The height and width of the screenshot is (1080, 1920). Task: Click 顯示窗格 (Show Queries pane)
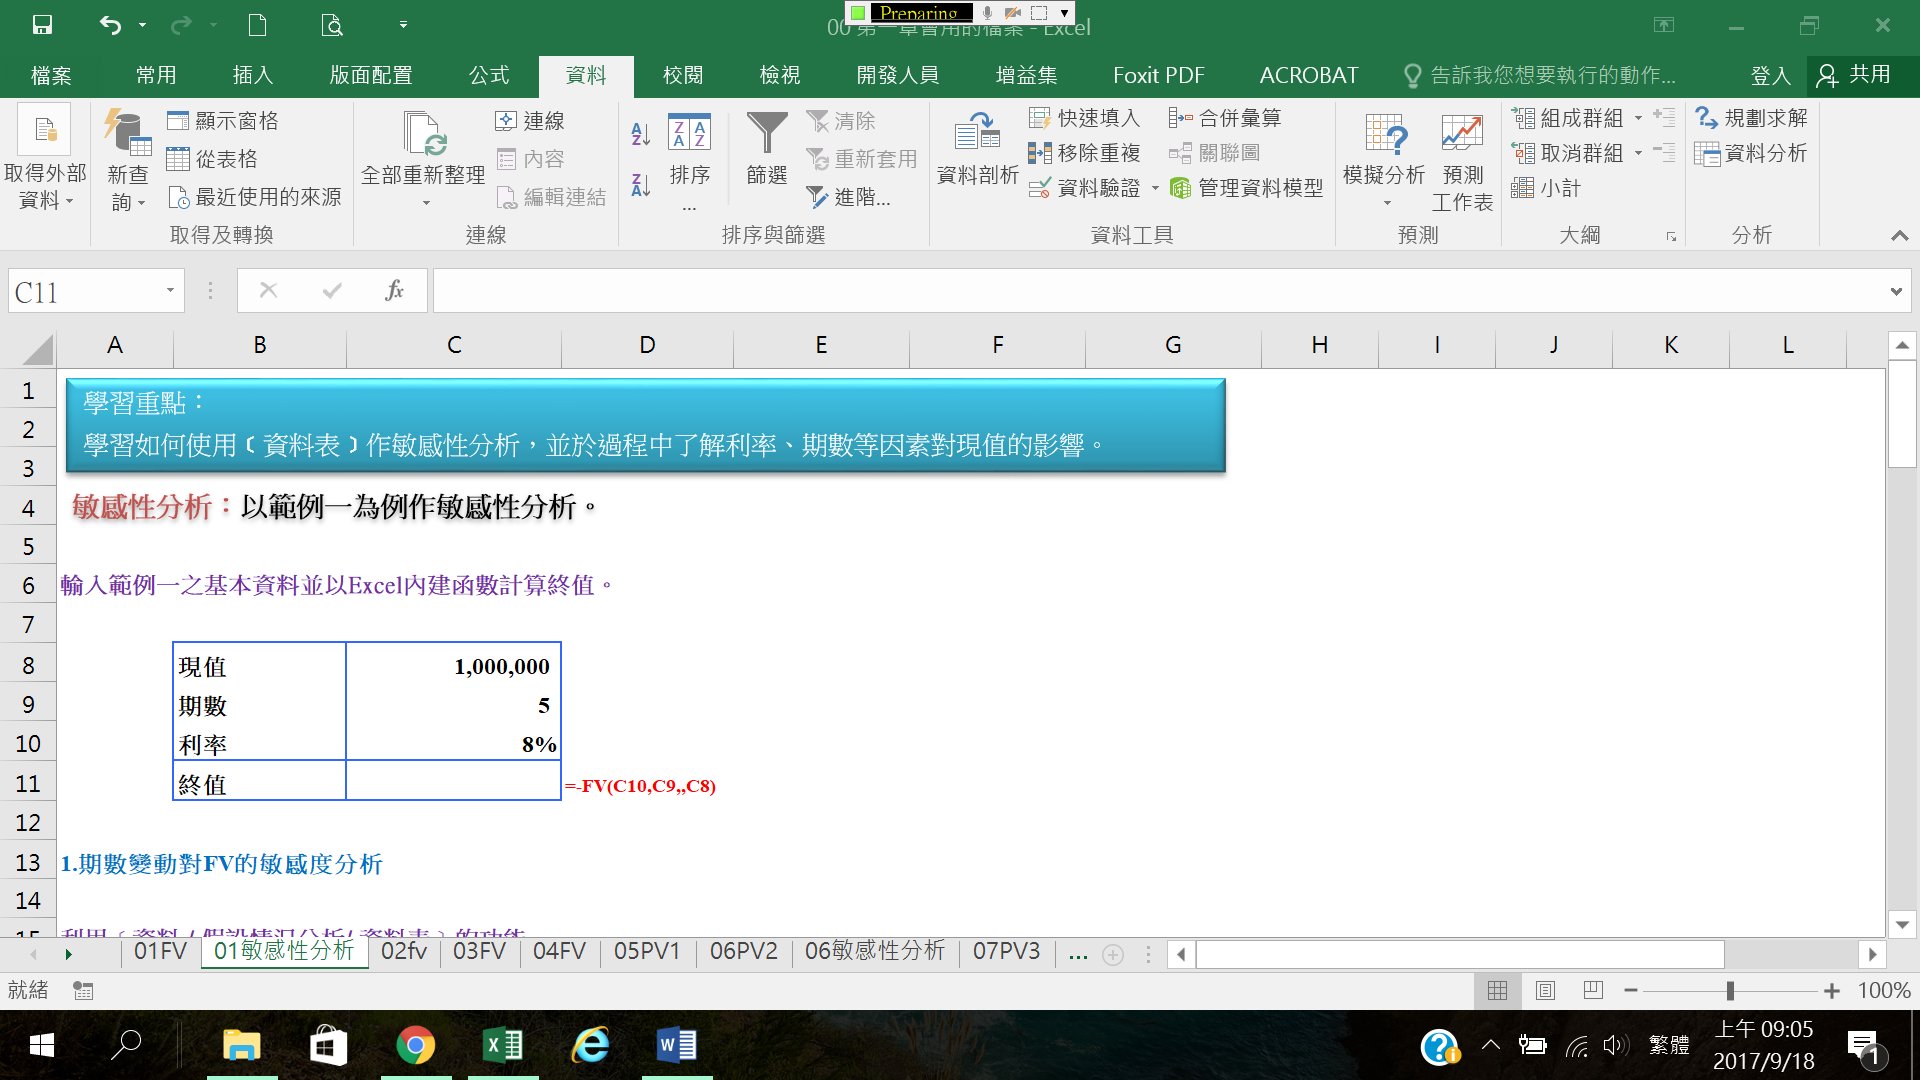pyautogui.click(x=223, y=121)
